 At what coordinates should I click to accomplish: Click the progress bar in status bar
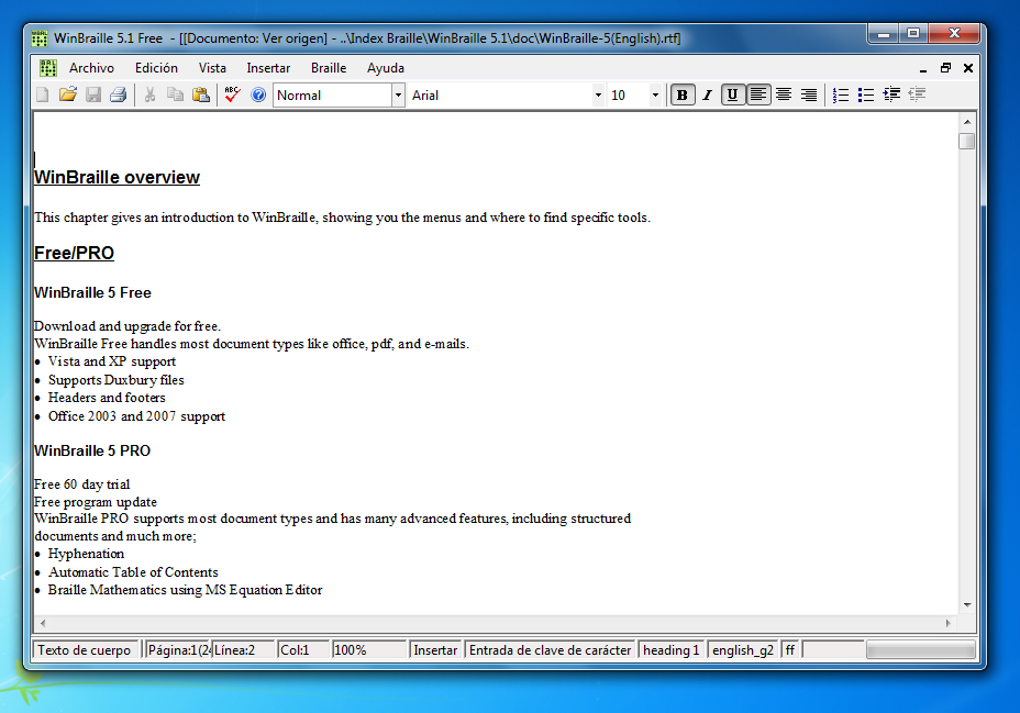pos(920,650)
